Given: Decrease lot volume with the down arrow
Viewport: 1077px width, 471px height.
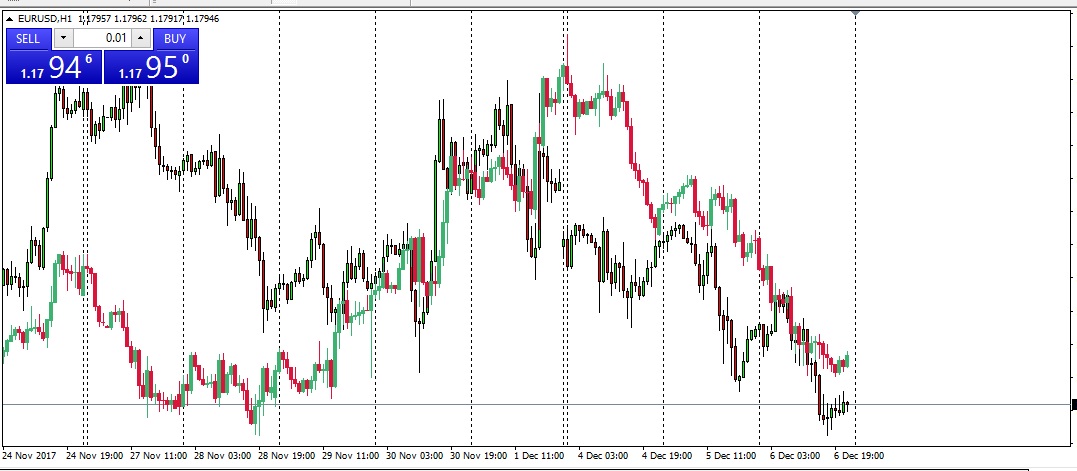Looking at the screenshot, I should (x=64, y=38).
